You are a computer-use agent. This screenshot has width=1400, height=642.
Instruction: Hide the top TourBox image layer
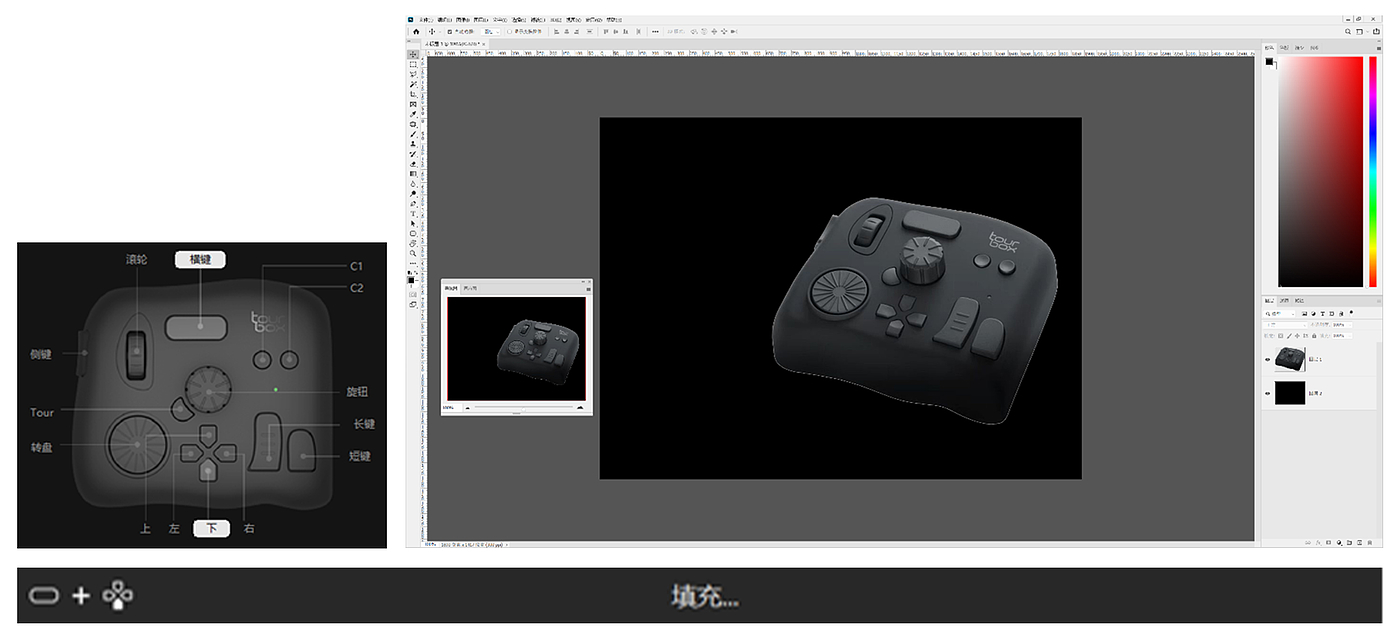pyautogui.click(x=1268, y=360)
